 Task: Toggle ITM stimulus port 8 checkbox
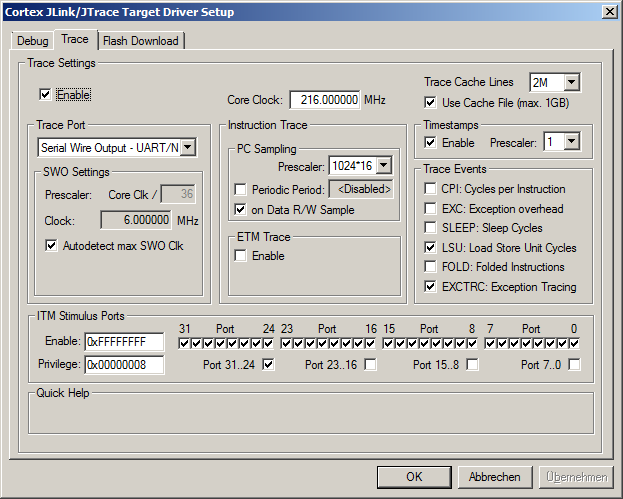click(x=472, y=343)
